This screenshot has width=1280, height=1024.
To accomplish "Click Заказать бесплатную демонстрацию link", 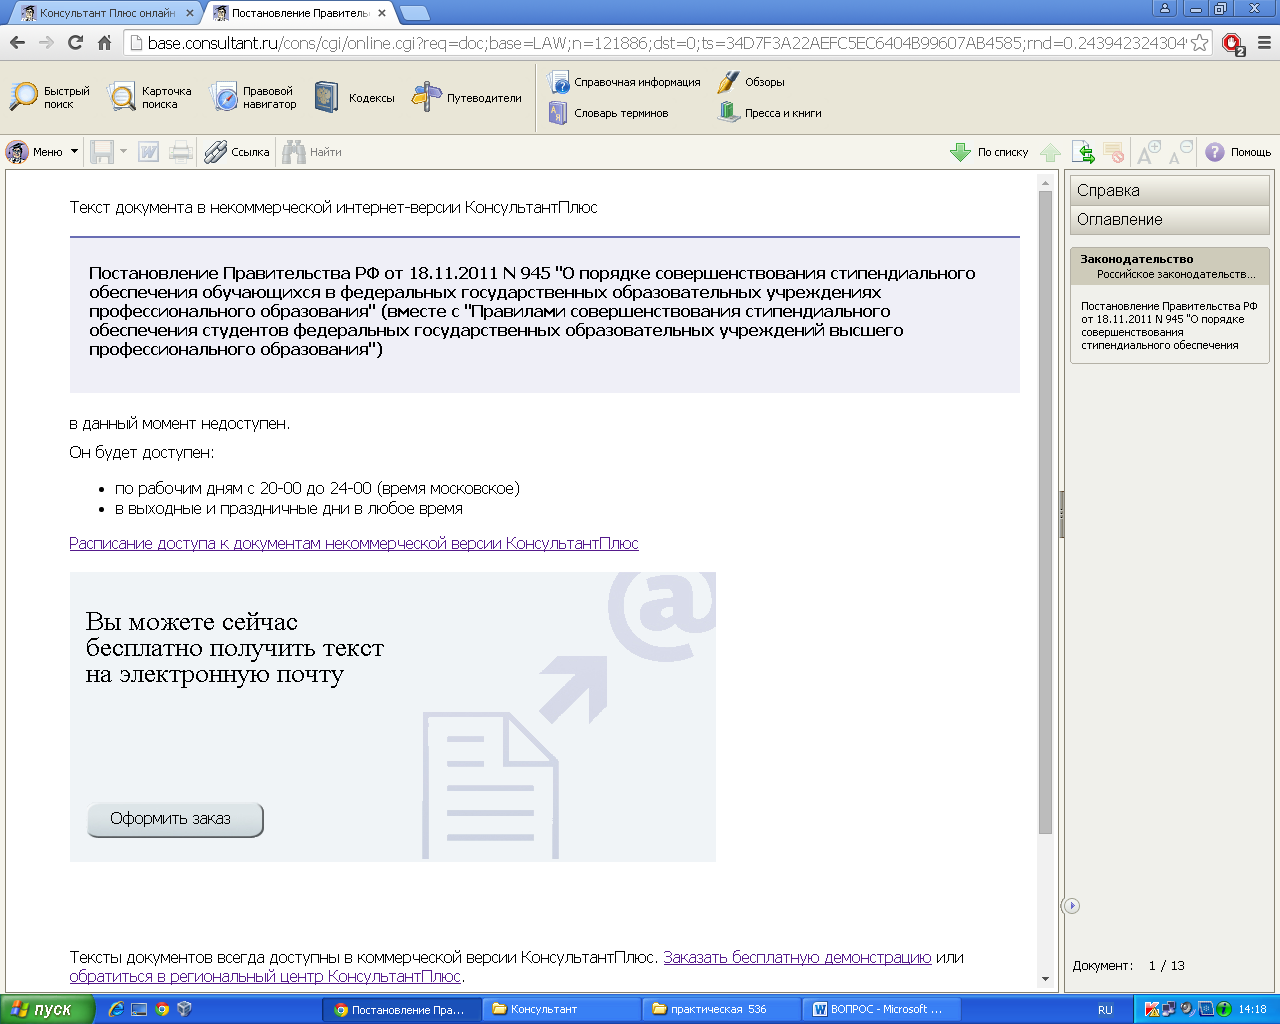I will (x=797, y=957).
